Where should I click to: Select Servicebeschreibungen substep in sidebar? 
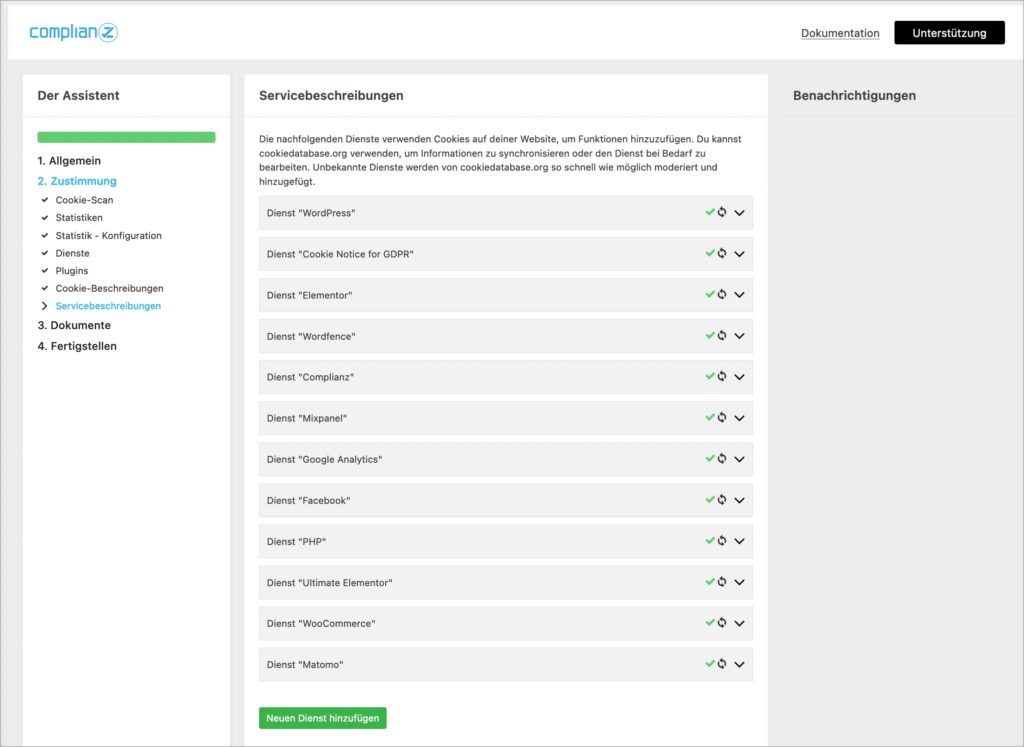[108, 306]
